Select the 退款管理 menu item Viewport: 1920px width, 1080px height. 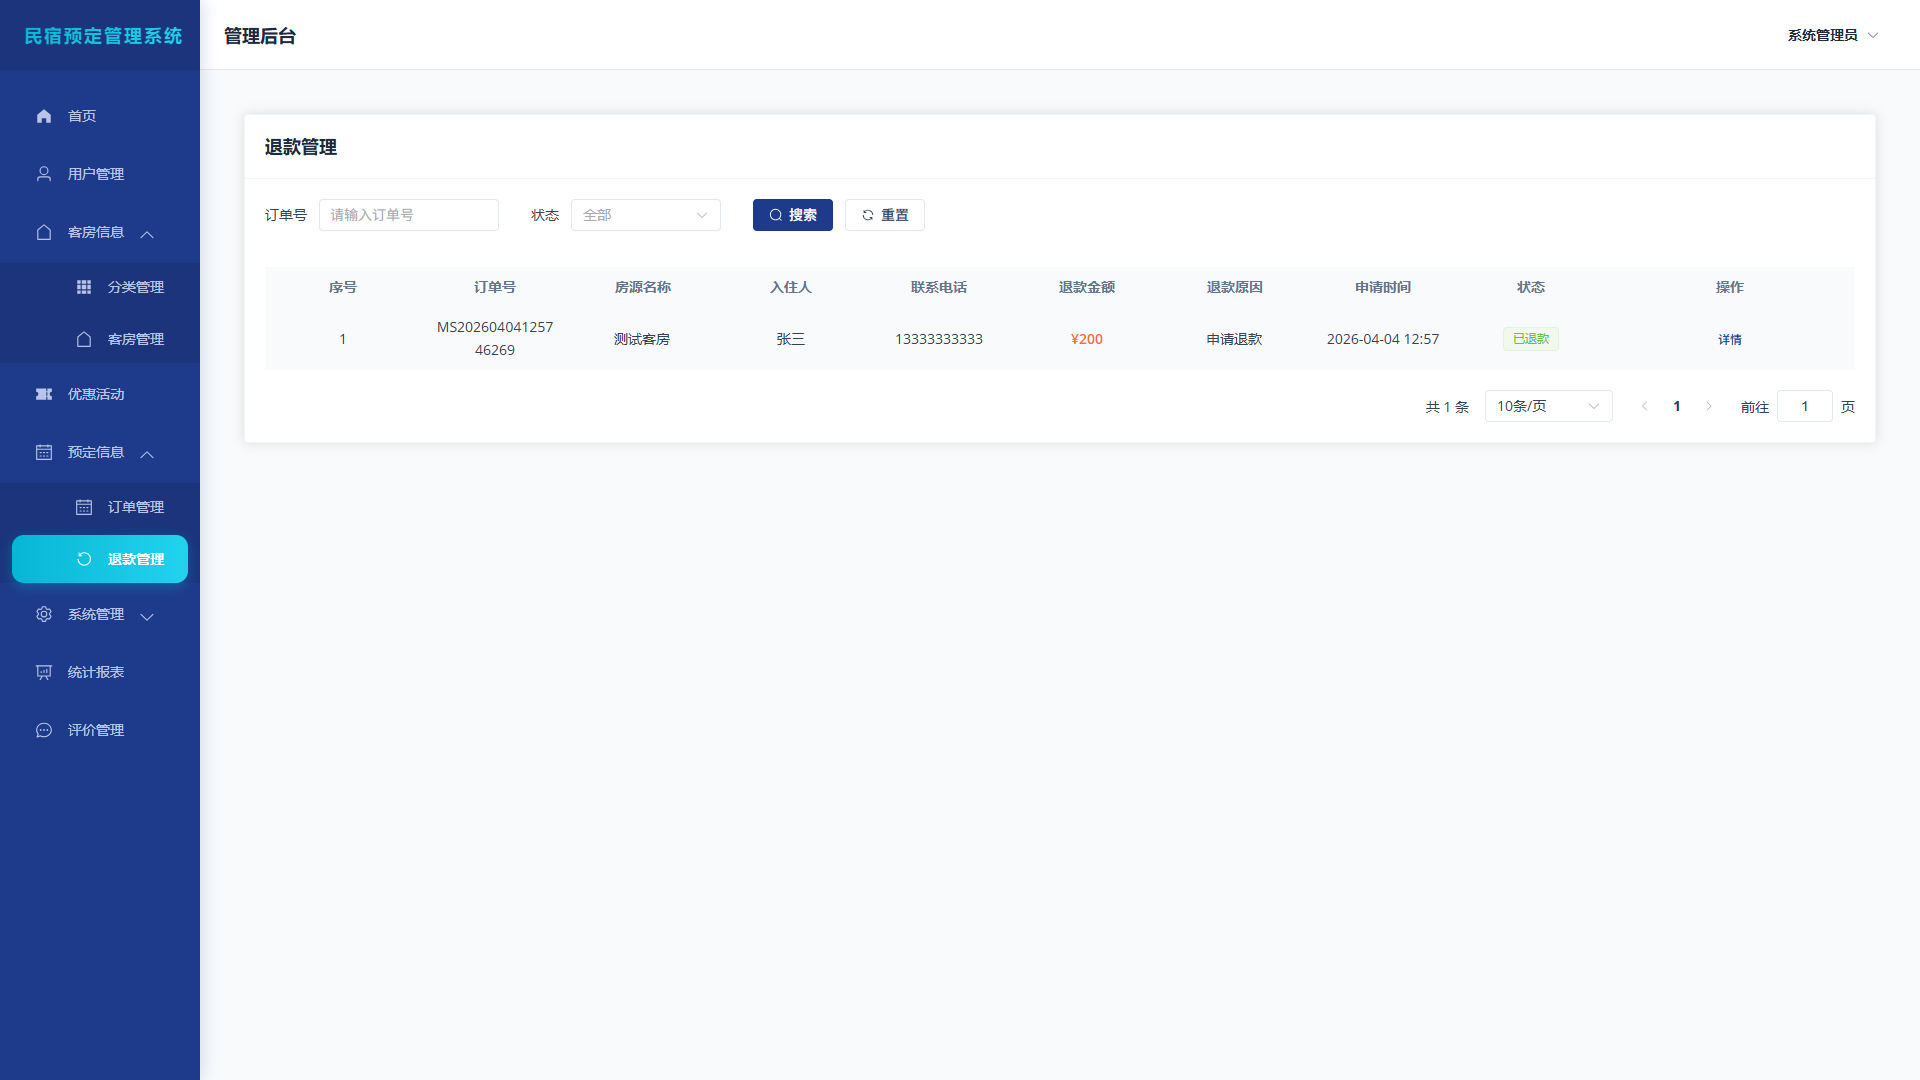(100, 559)
